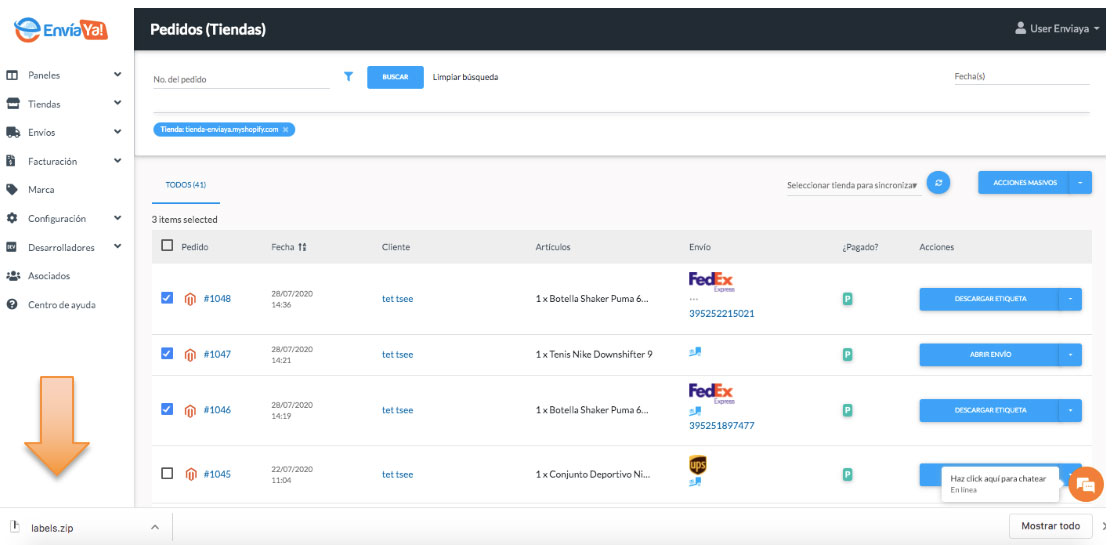Select the TODOS (41) tab
The width and height of the screenshot is (1113, 546).
tap(186, 185)
